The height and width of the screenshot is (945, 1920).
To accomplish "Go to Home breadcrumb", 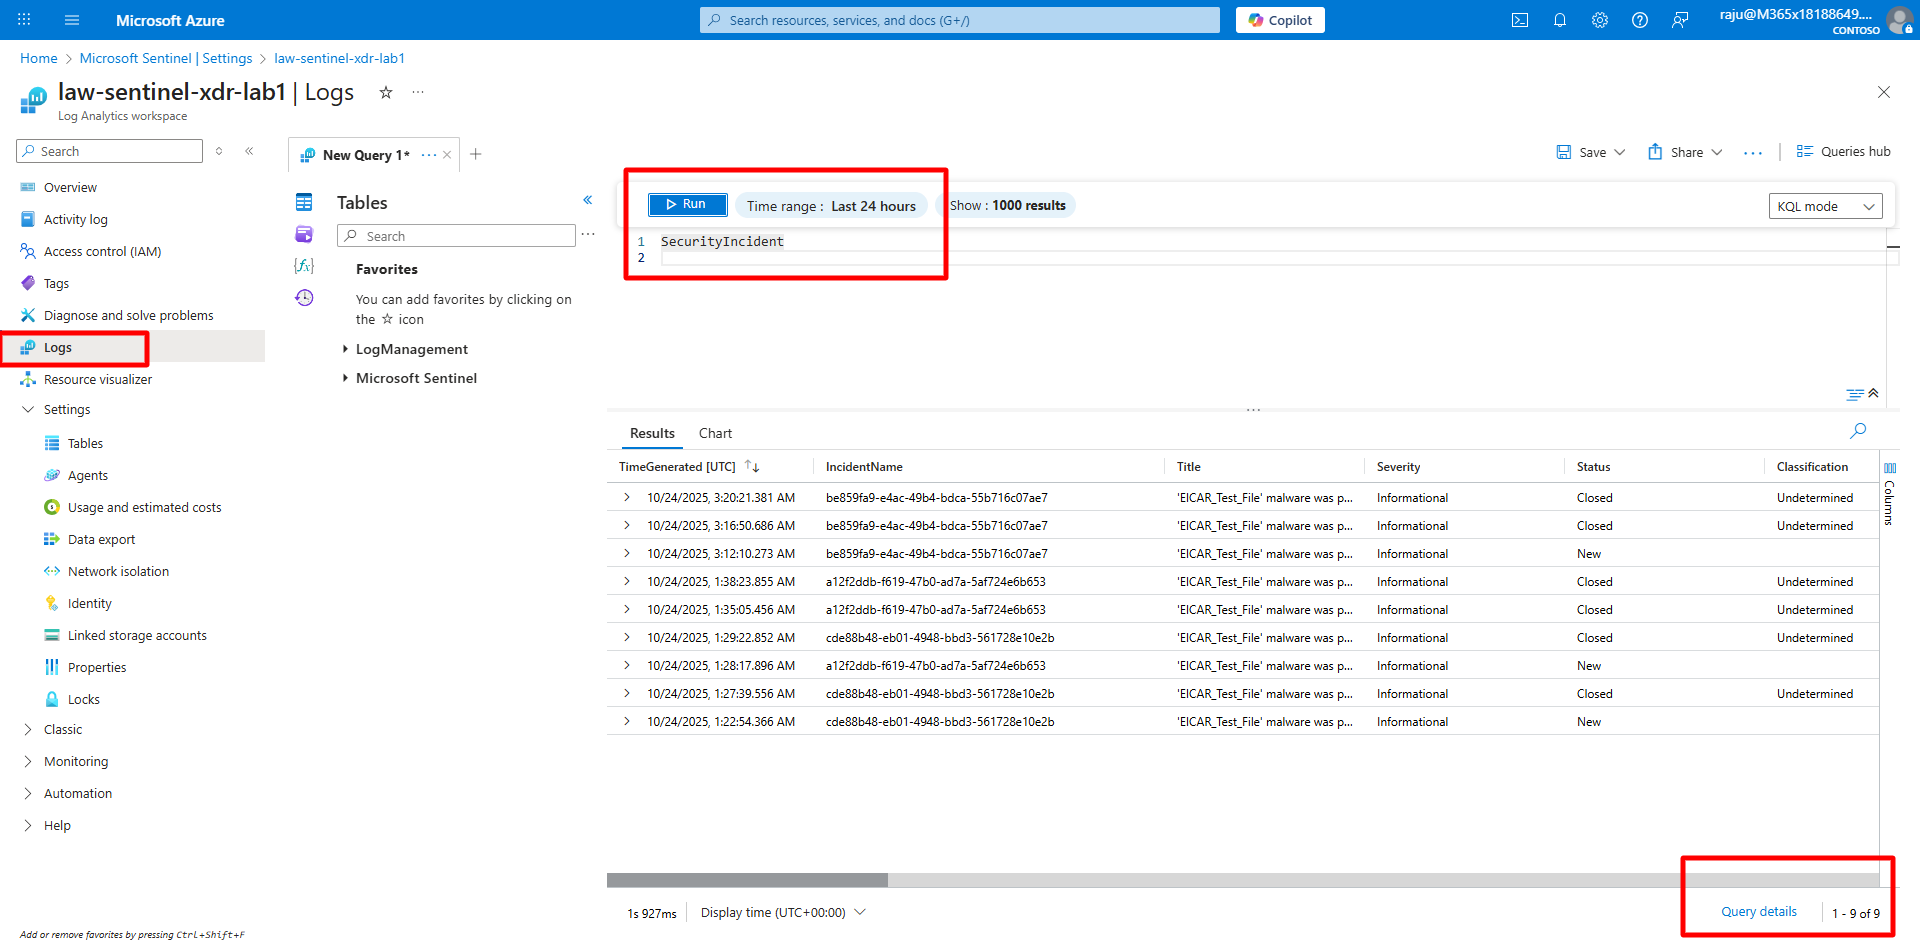I will (39, 58).
